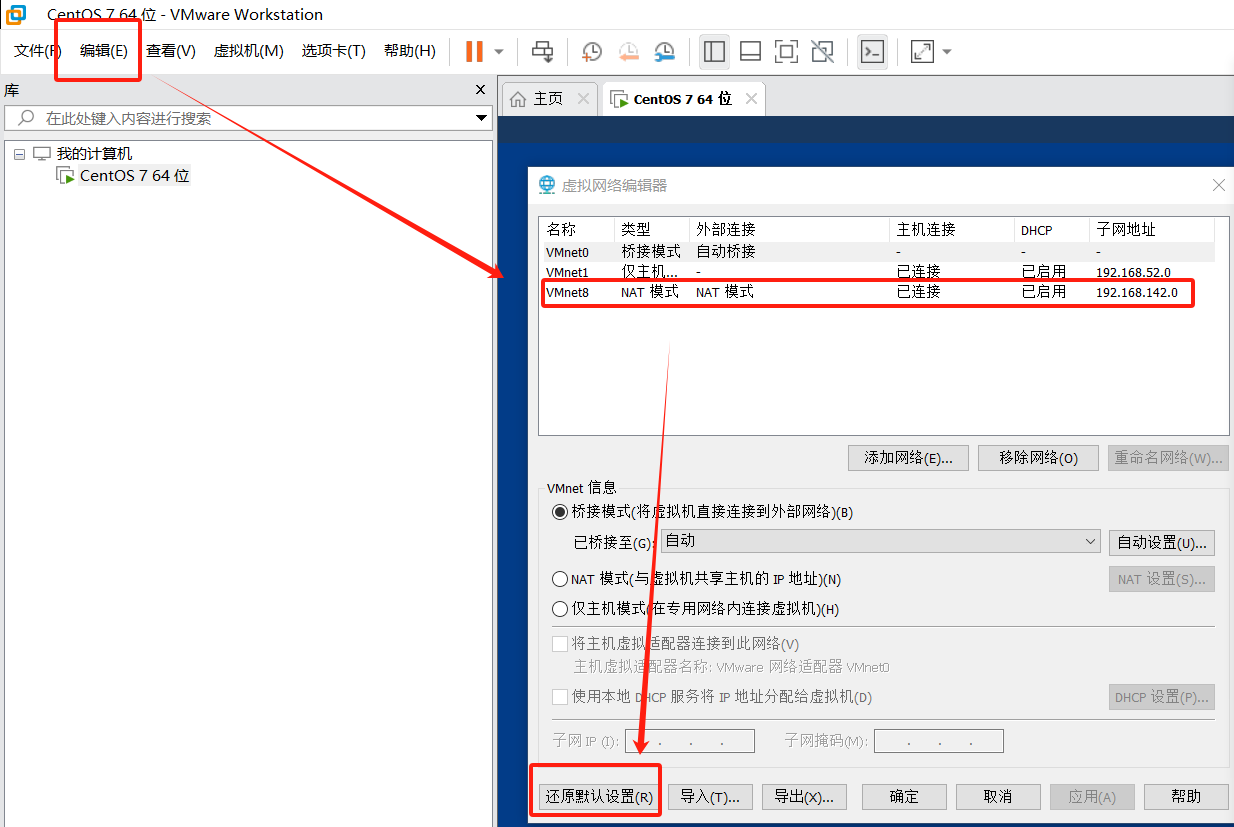Screen dimensions: 1234x827
Task: Click the Unity mode icon in toolbar
Action: [x=822, y=51]
